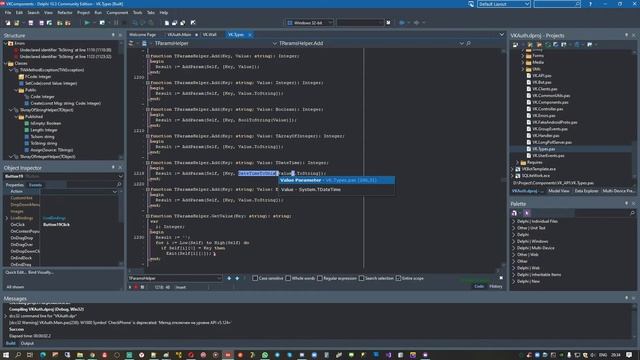Toggle the Search selection checkbox
This screenshot has width=640, height=360.
[x=362, y=278]
